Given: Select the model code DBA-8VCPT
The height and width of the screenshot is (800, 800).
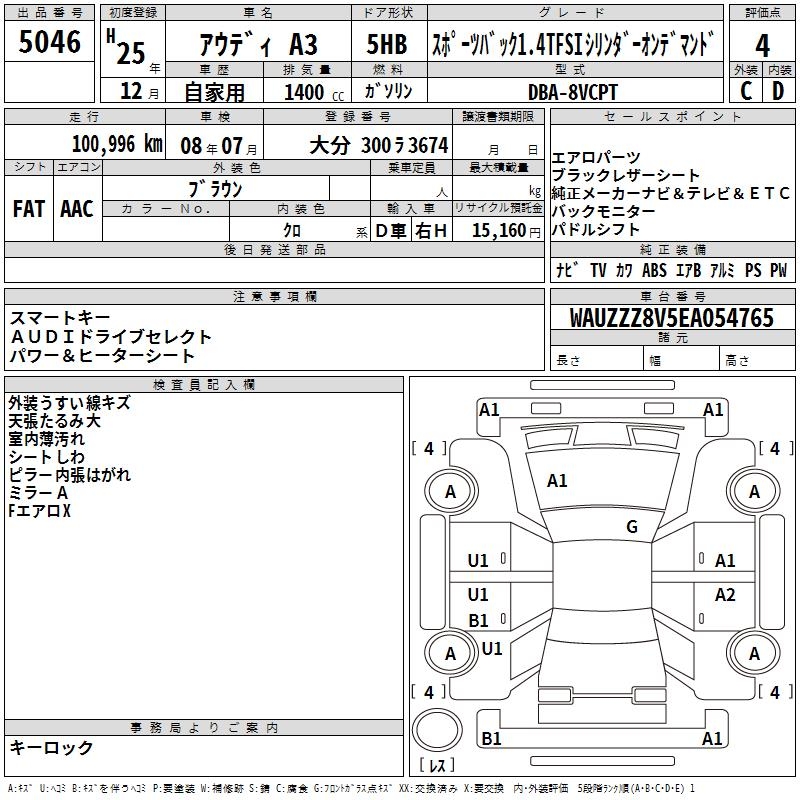Looking at the screenshot, I should [x=572, y=92].
